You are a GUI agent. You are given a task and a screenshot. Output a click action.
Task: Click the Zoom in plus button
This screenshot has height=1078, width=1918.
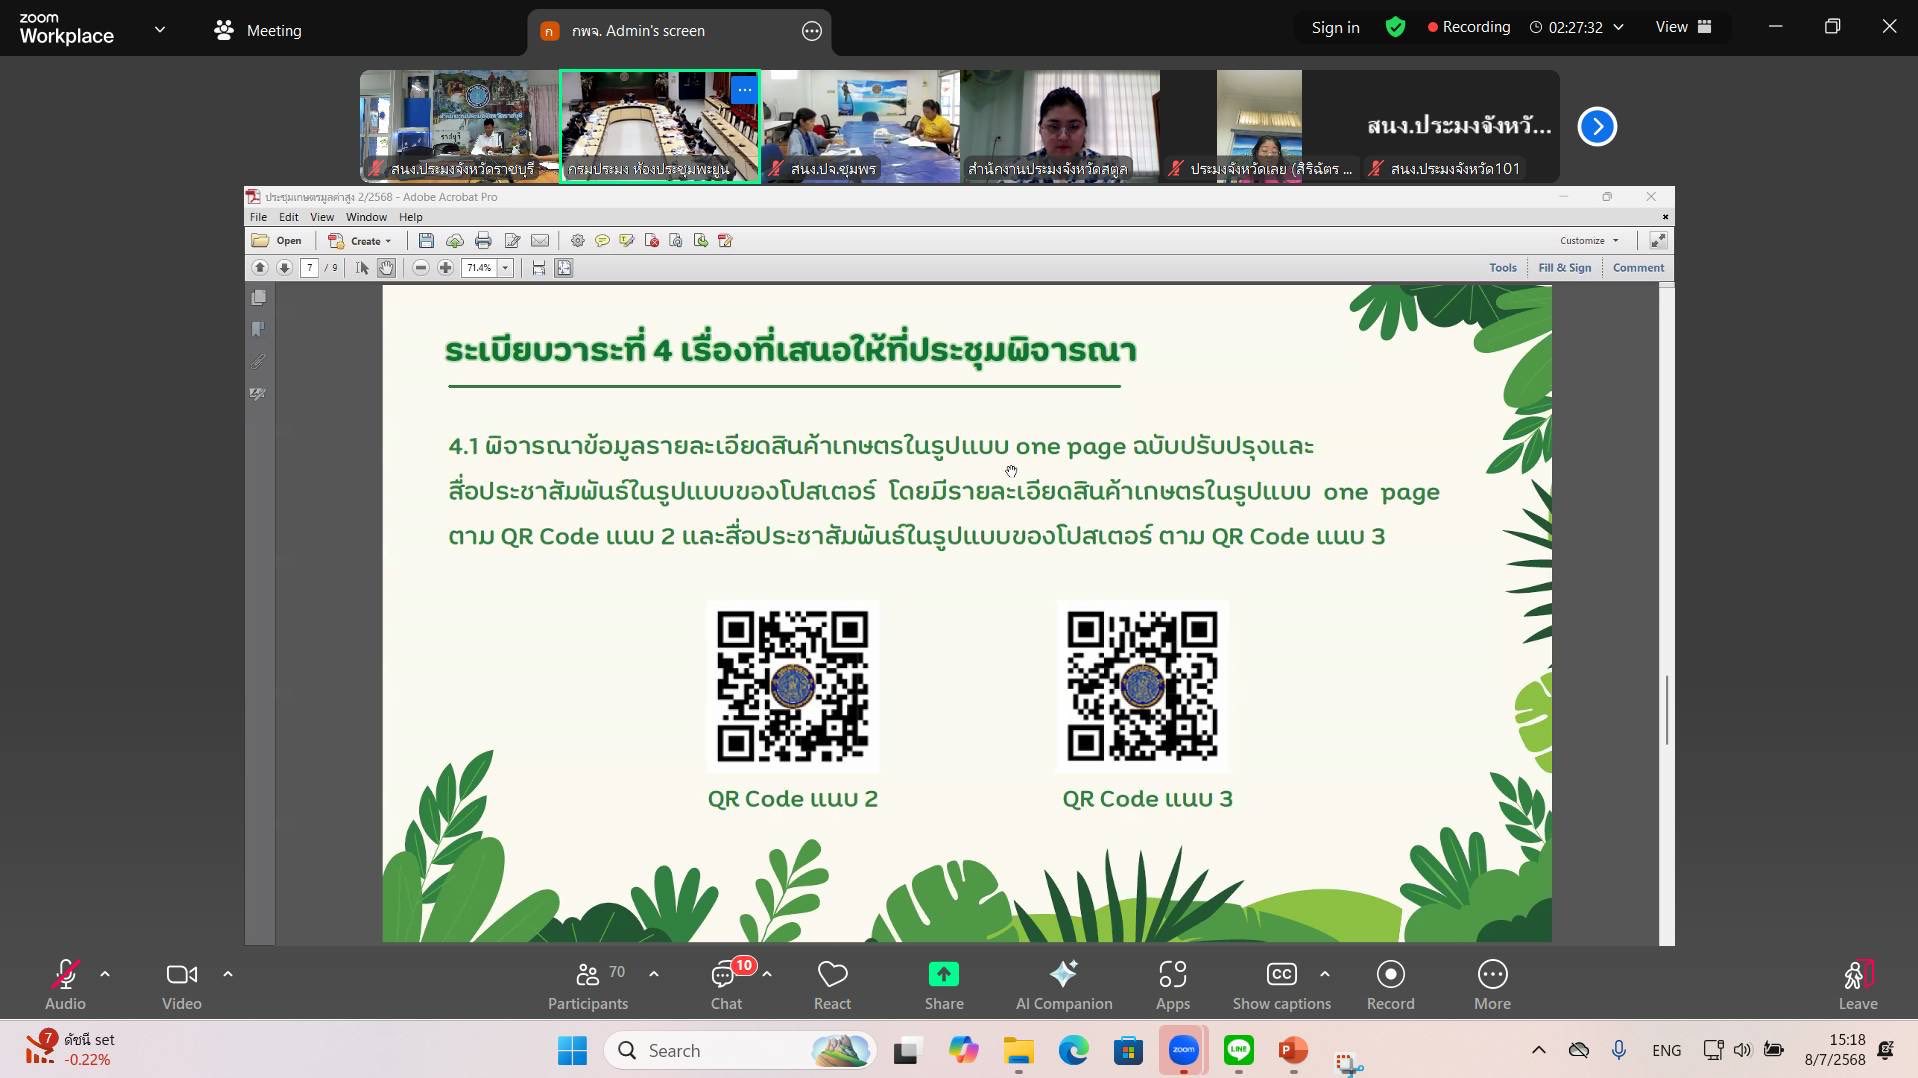(x=446, y=268)
